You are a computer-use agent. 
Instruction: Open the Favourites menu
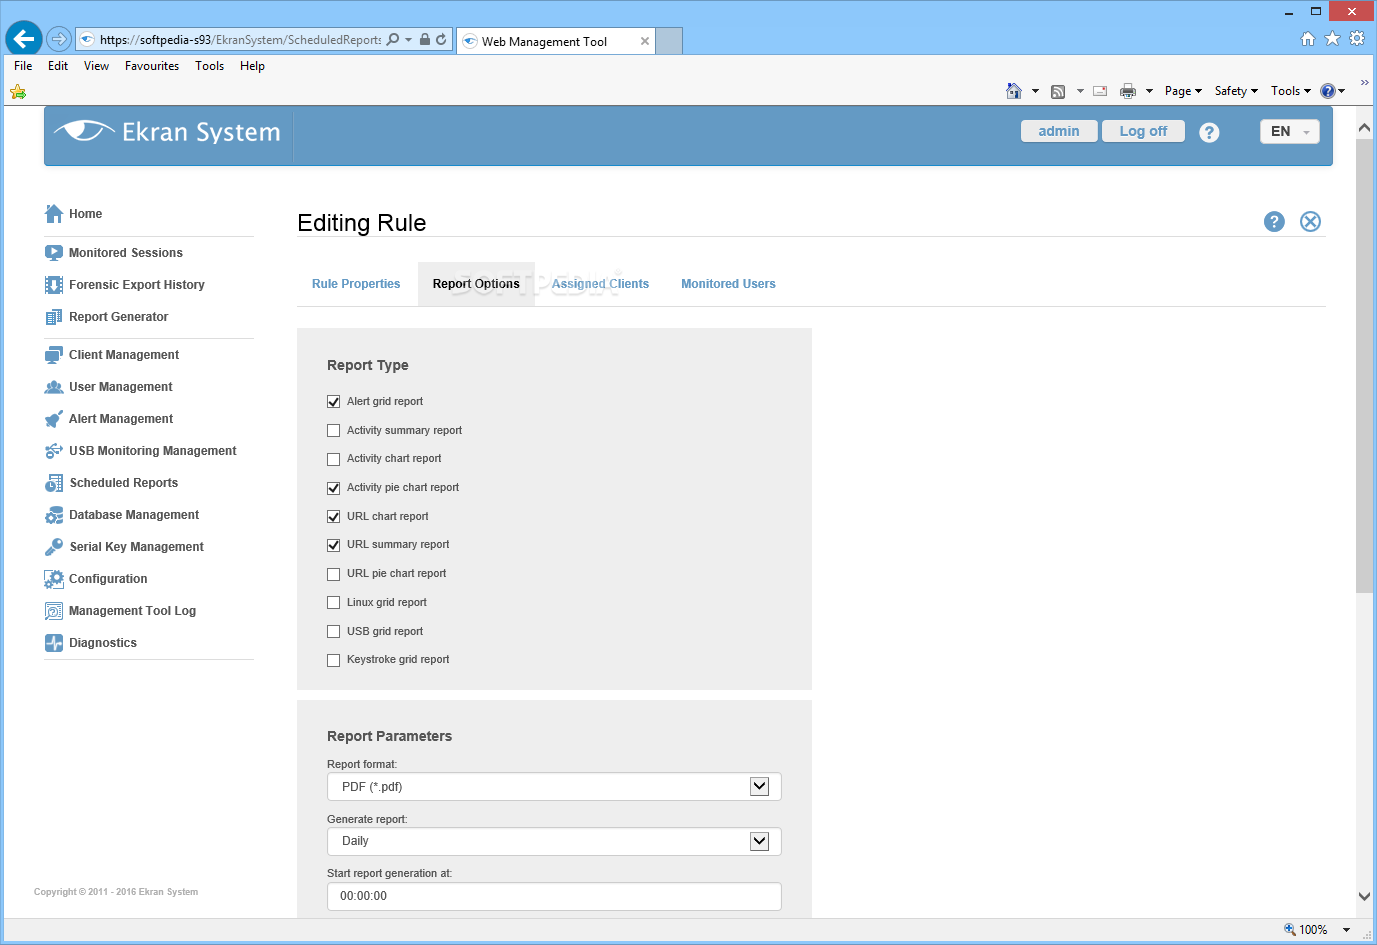coord(152,66)
